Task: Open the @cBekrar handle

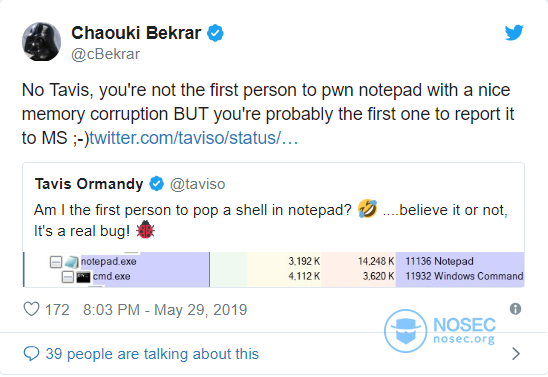Action: 106,54
